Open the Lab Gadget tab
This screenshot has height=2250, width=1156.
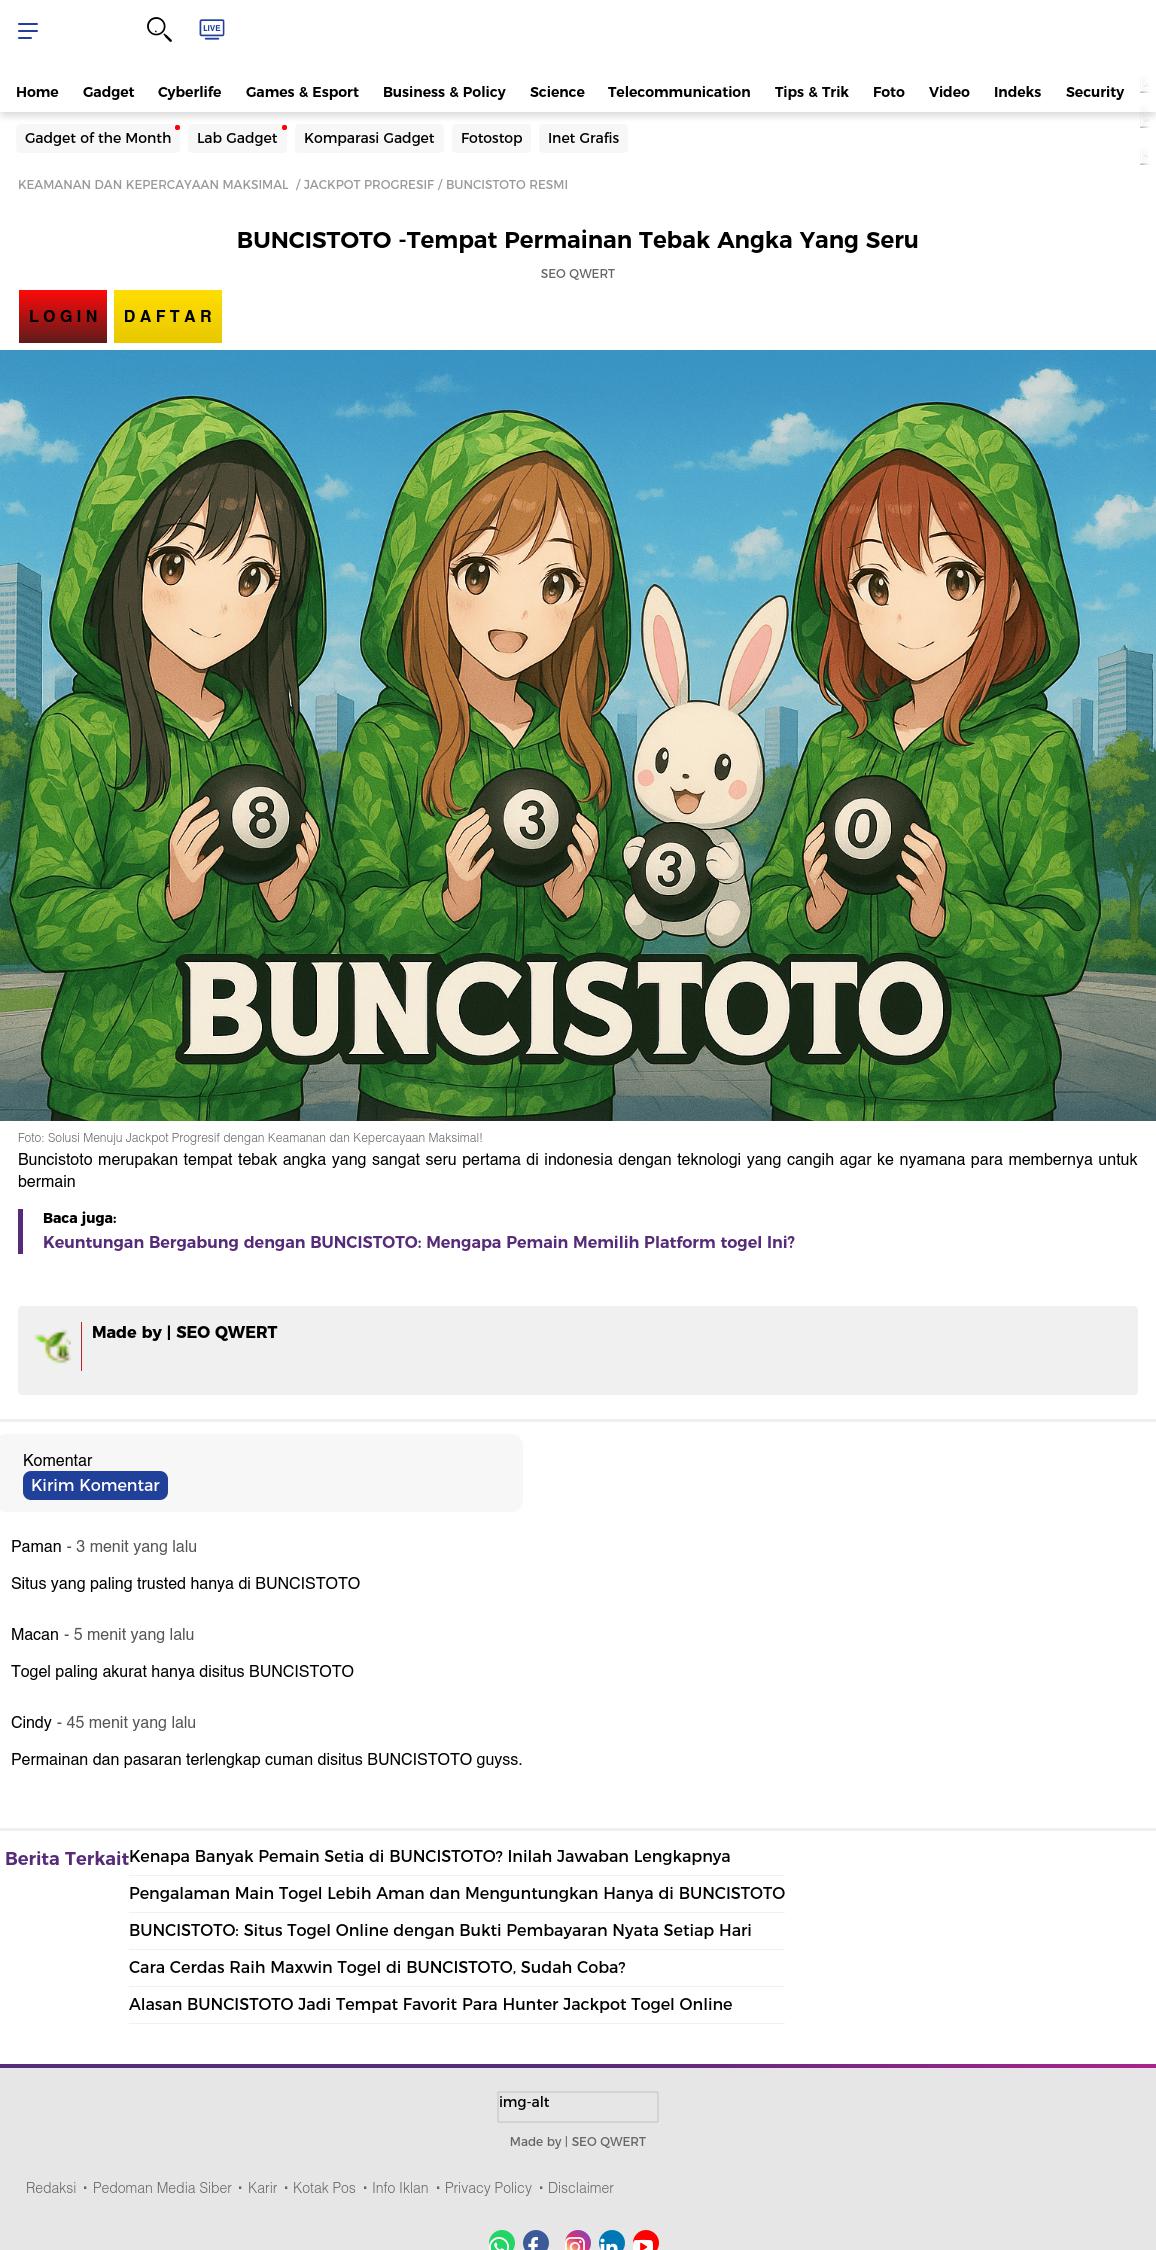(237, 138)
